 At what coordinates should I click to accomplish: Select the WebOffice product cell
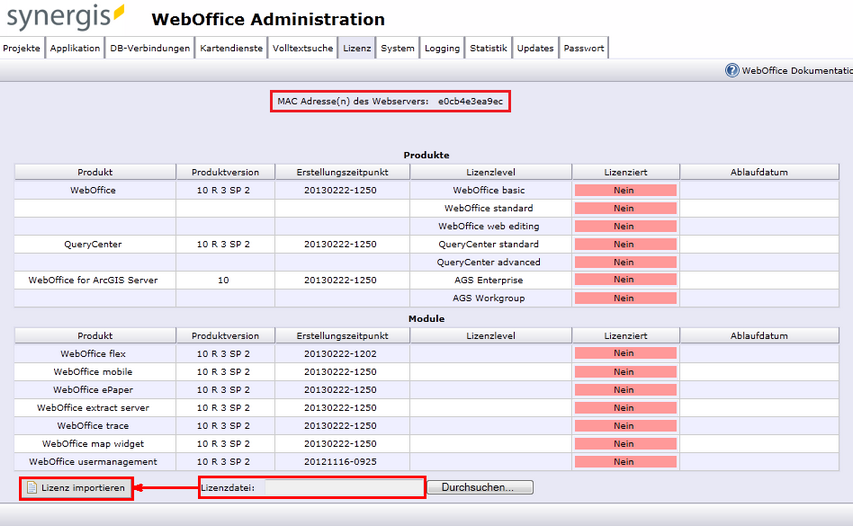click(x=93, y=190)
